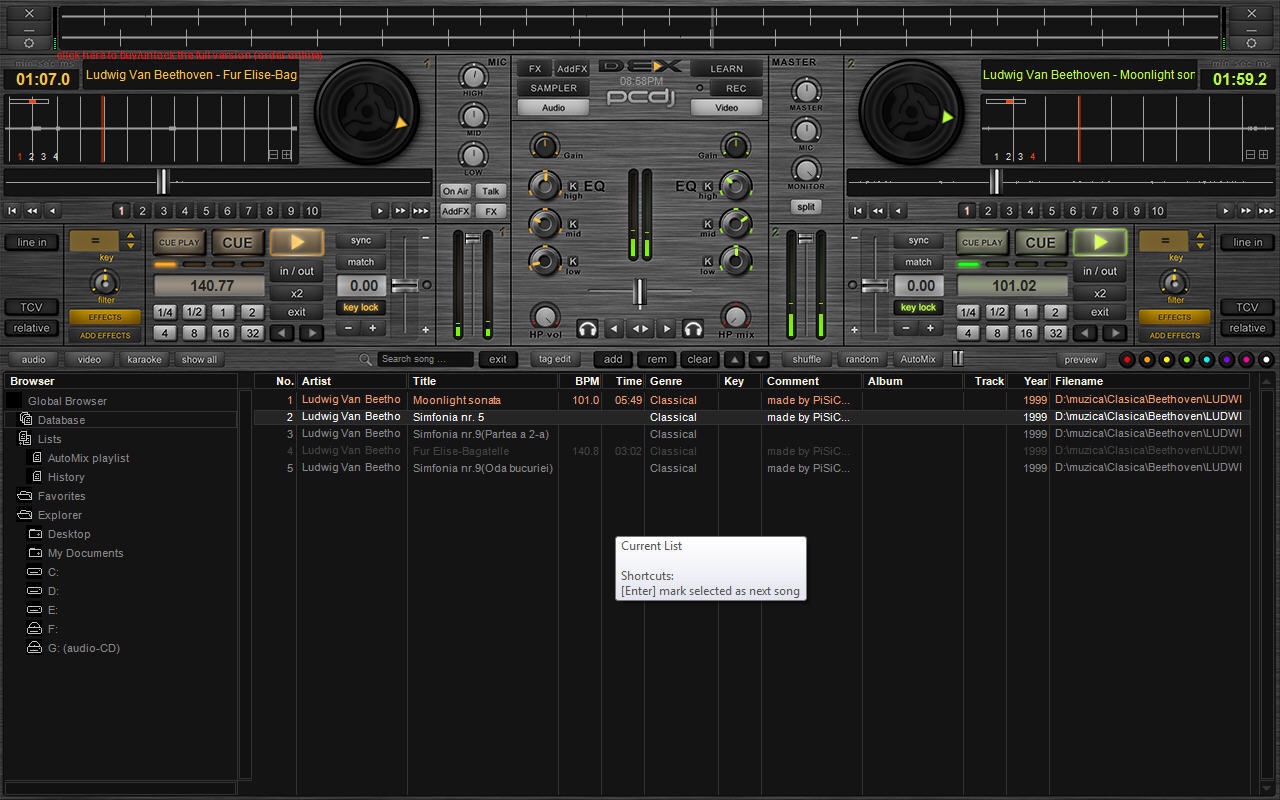Click the crossfader handle
1280x800 pixels.
[640, 293]
